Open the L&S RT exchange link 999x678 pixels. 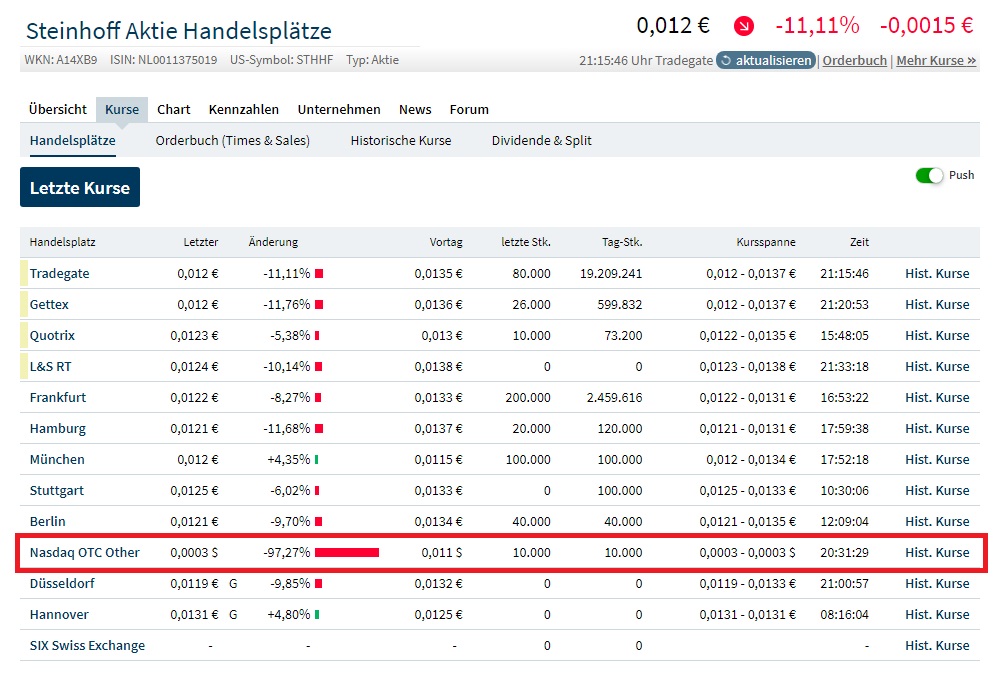click(x=50, y=367)
